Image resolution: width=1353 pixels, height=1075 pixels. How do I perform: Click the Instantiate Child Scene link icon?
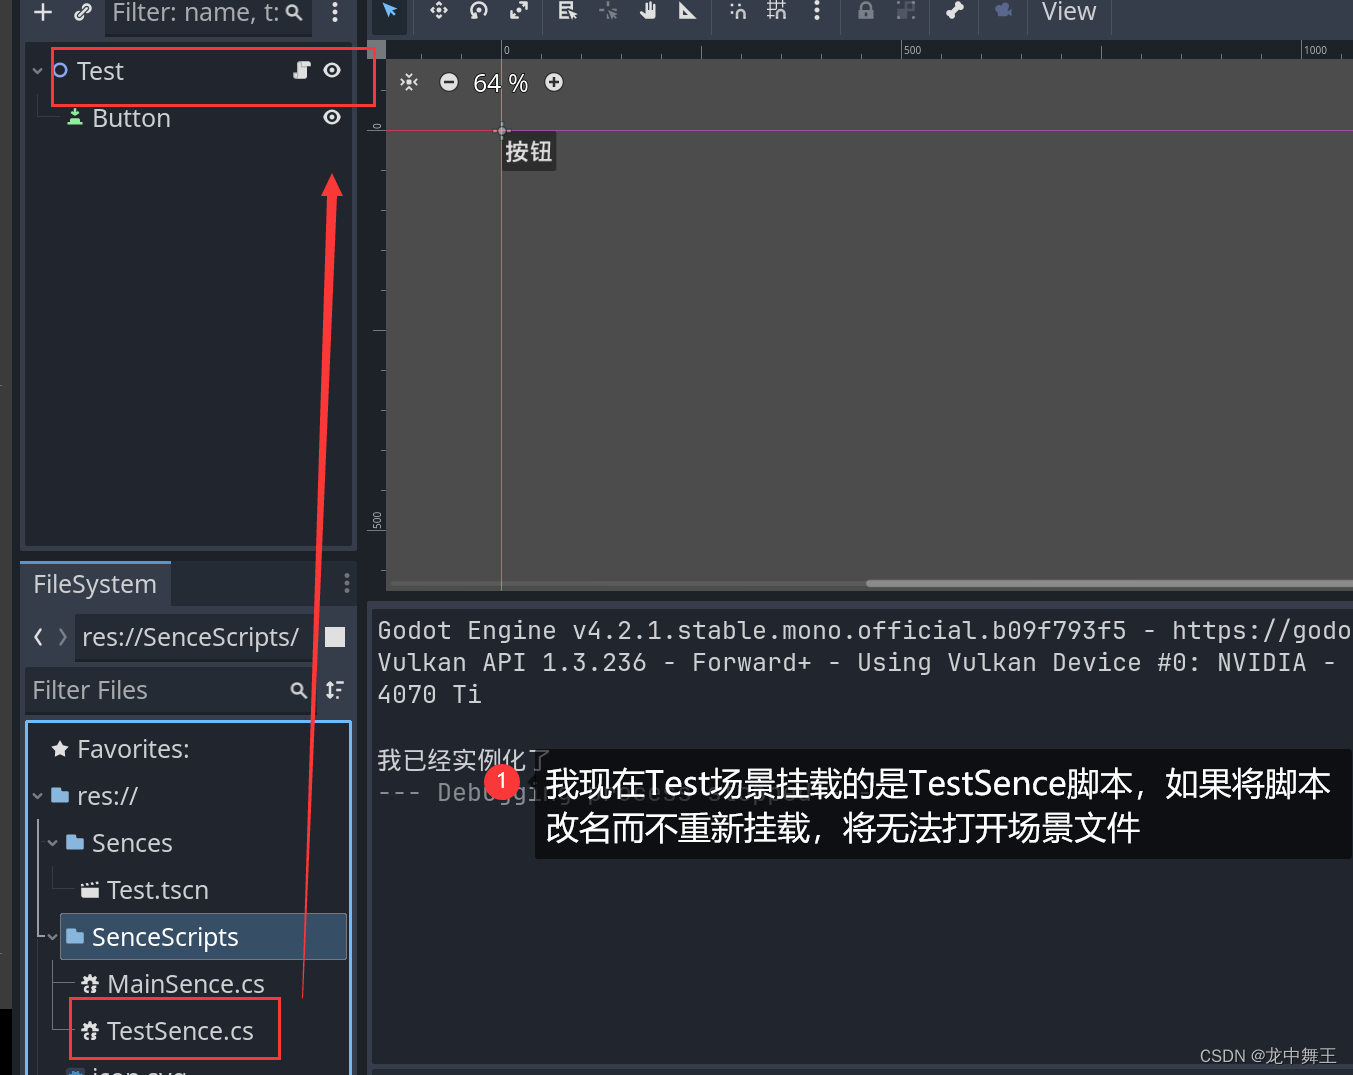pos(83,12)
